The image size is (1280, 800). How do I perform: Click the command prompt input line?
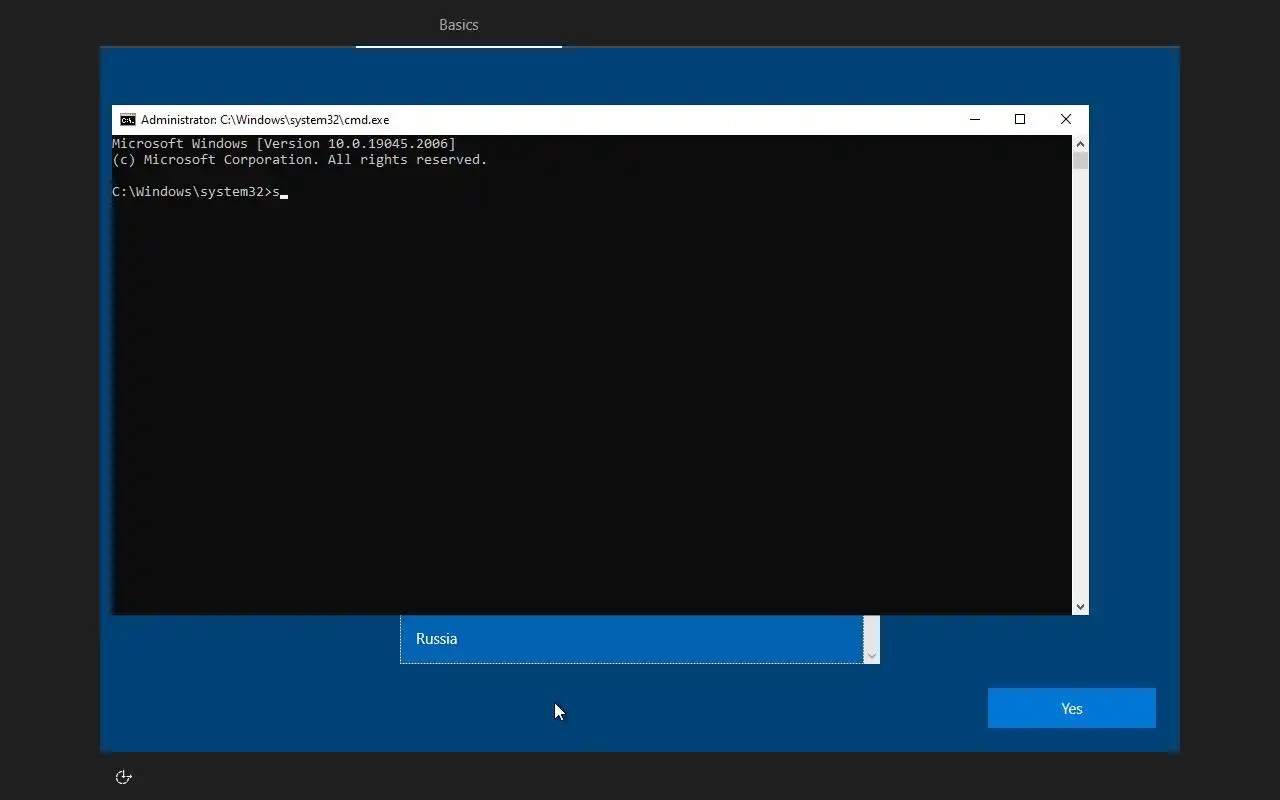tap(200, 192)
